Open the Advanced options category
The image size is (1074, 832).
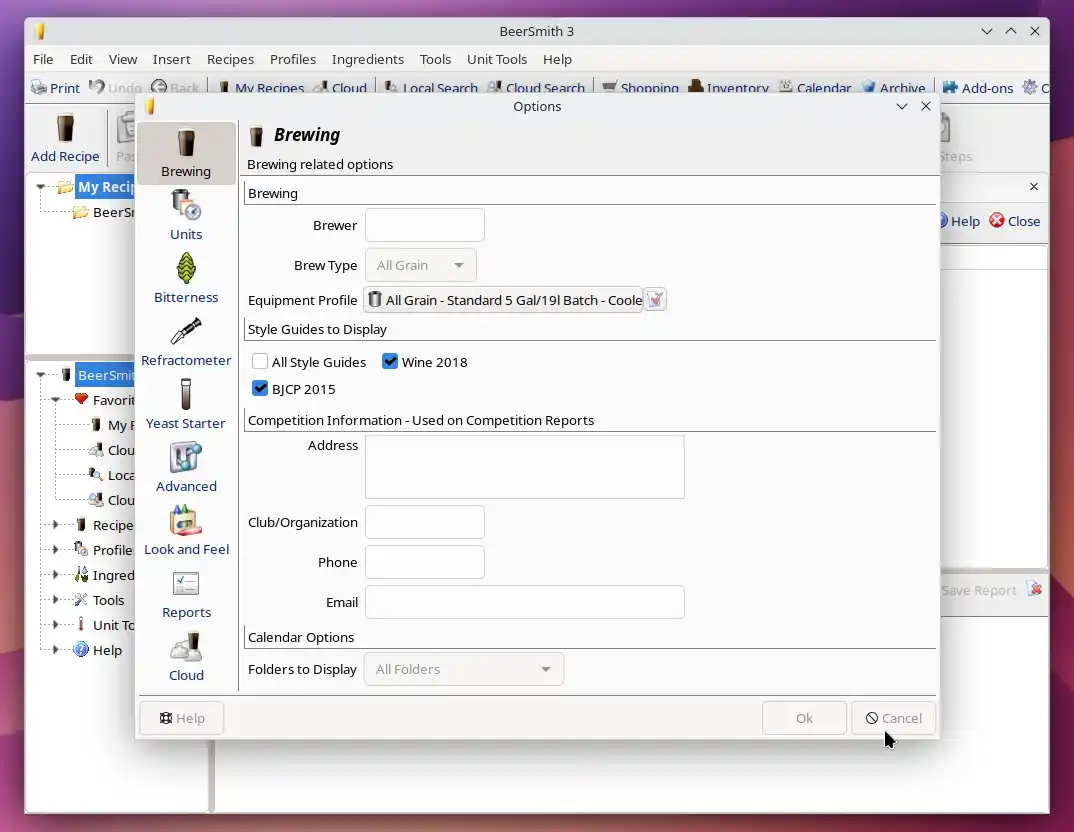tap(186, 468)
